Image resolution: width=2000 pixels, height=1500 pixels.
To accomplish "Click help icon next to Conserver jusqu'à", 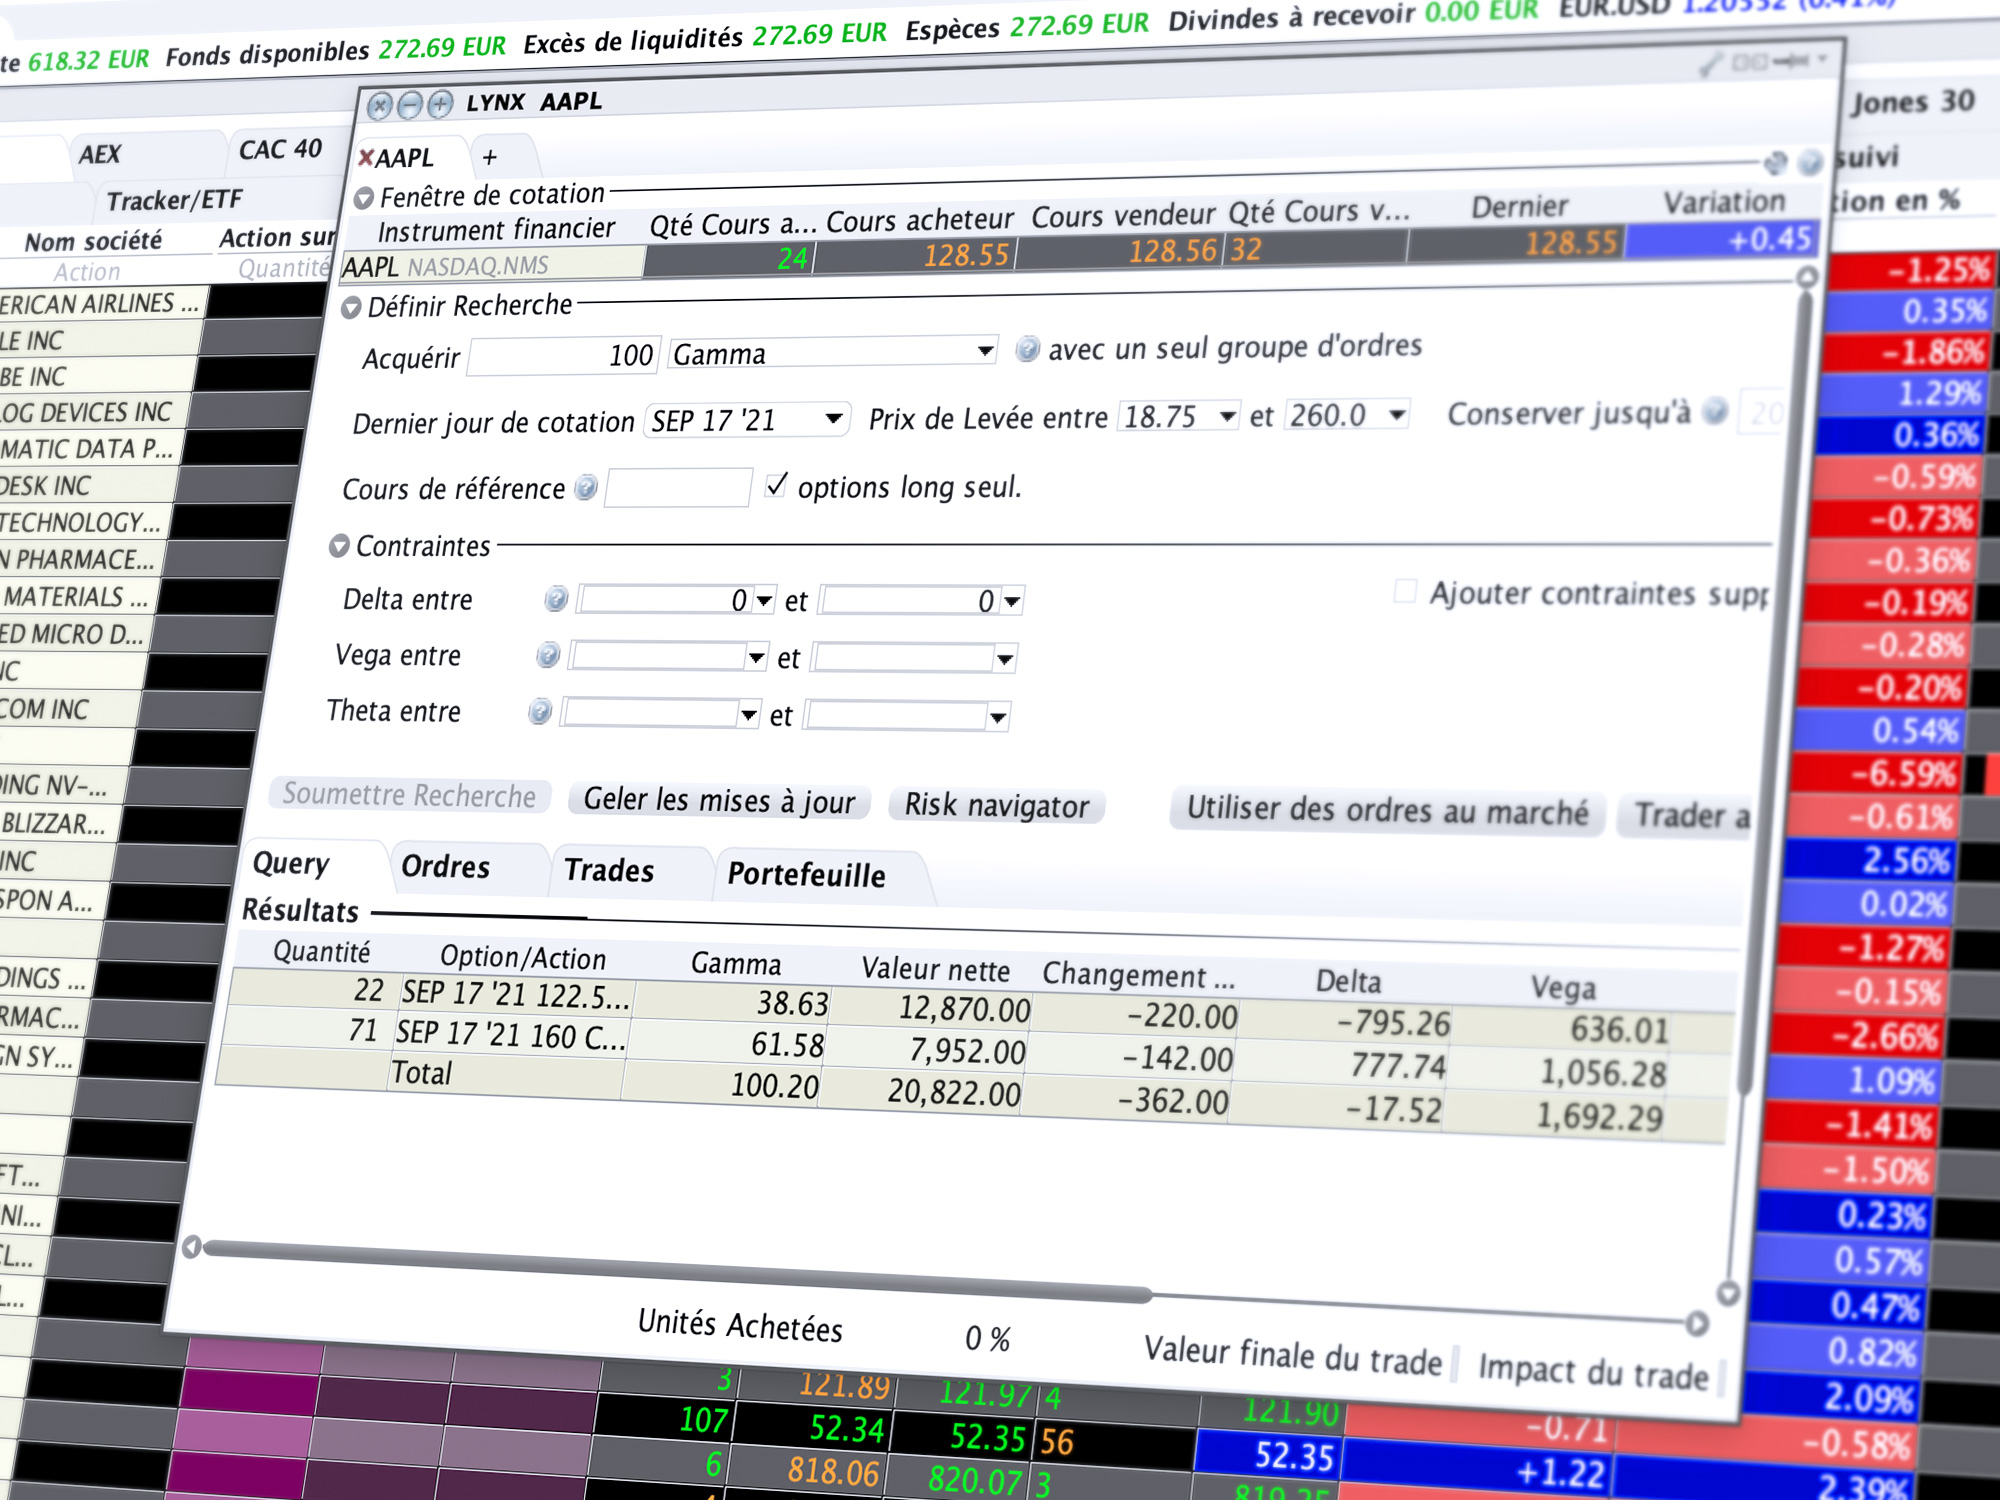I will [x=1716, y=411].
